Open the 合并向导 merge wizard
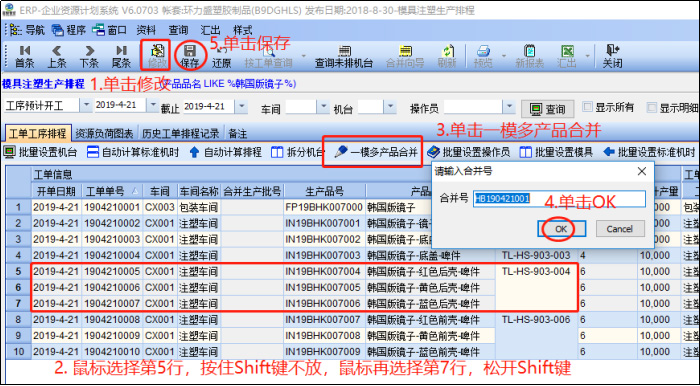The image size is (700, 386). (405, 56)
